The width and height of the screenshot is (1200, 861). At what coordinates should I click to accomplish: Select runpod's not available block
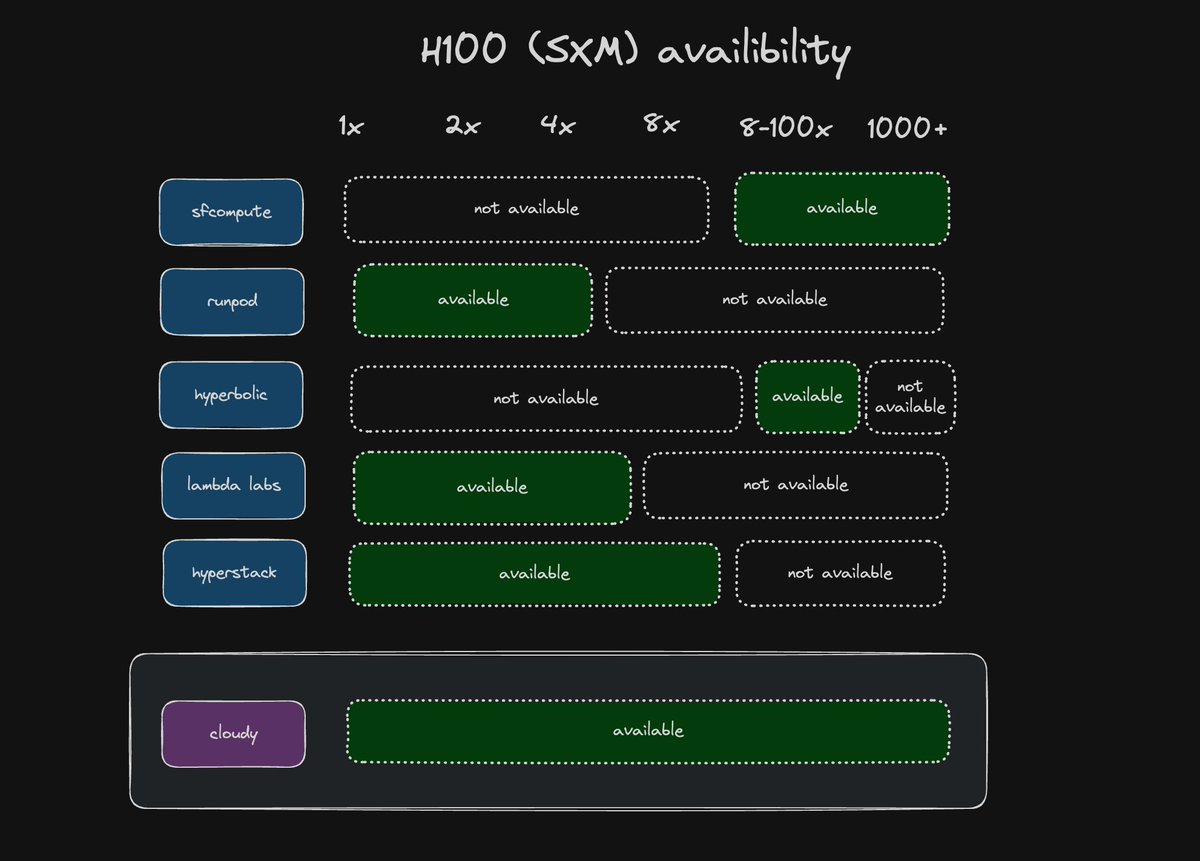(x=775, y=299)
